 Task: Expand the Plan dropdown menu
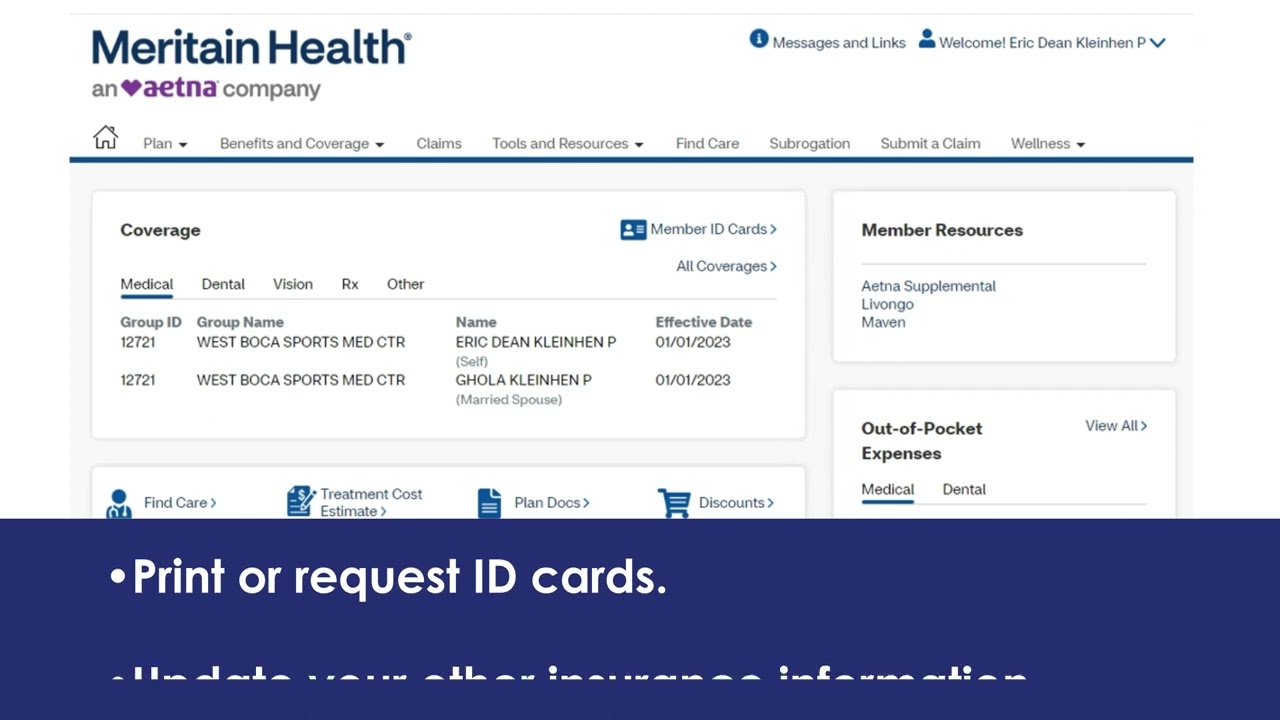(165, 144)
